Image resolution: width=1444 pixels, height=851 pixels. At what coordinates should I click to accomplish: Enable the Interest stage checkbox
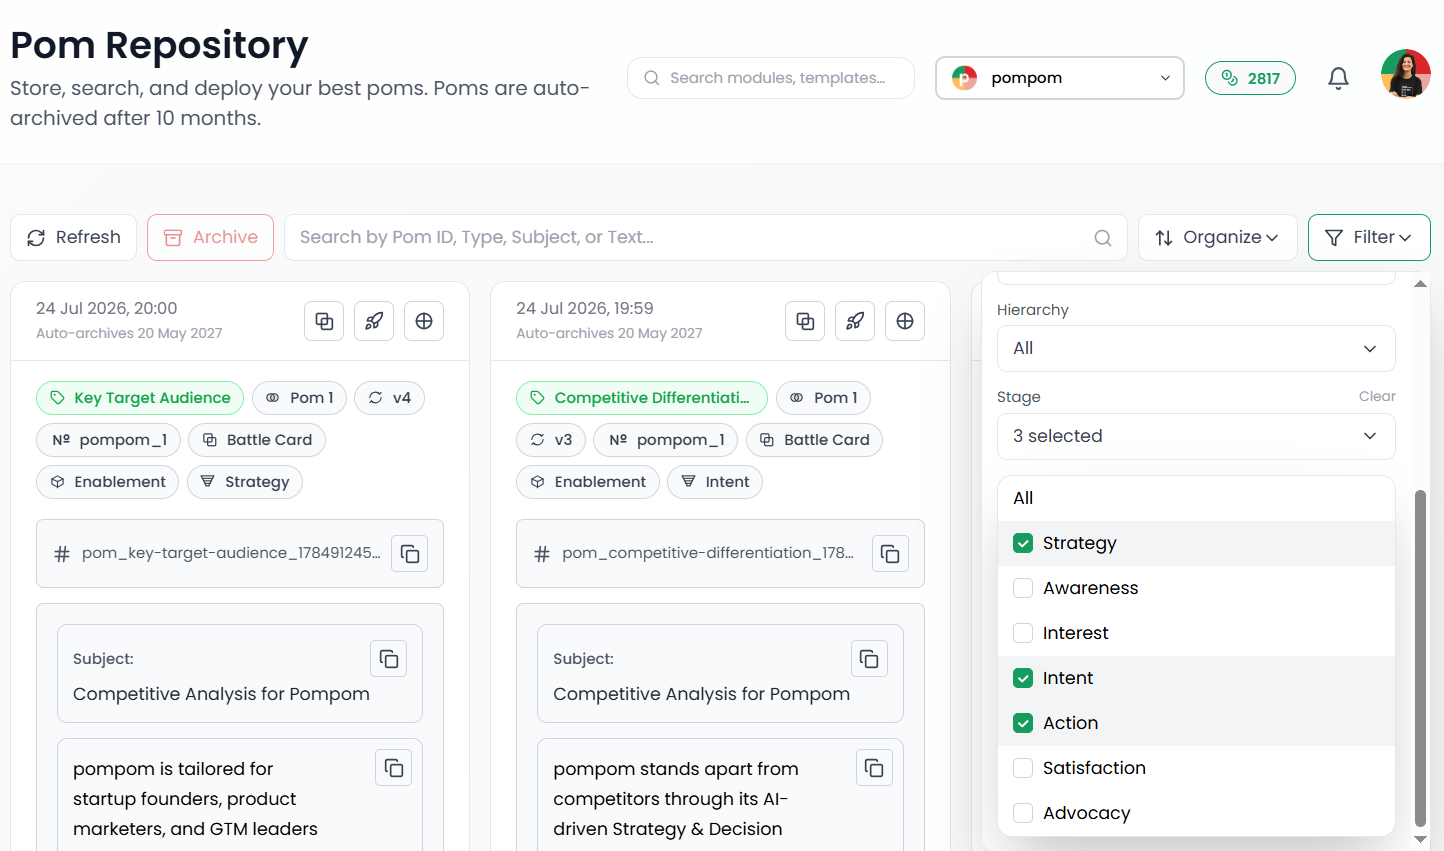pyautogui.click(x=1023, y=633)
